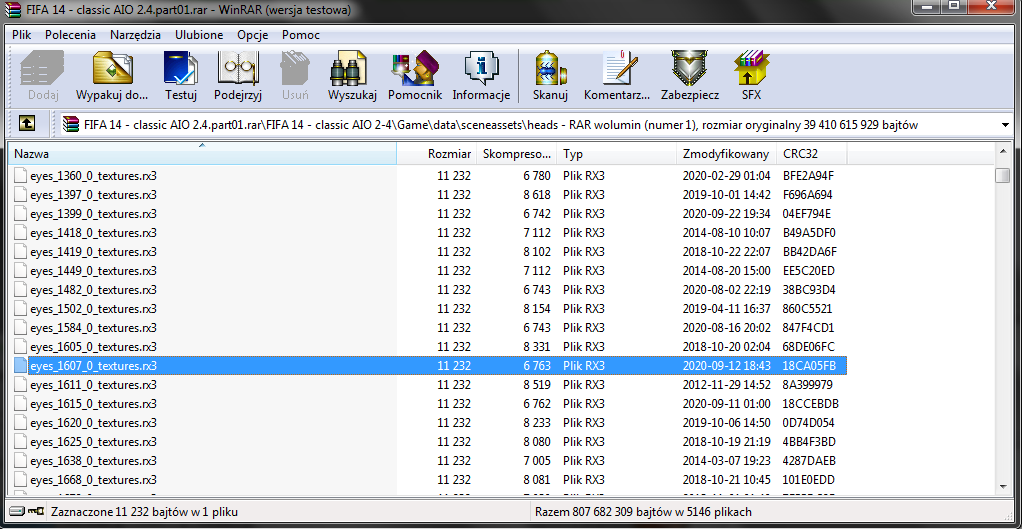Click file icon of eyes_1607_0_textures.rx3
This screenshot has height=529, width=1022.
21,365
